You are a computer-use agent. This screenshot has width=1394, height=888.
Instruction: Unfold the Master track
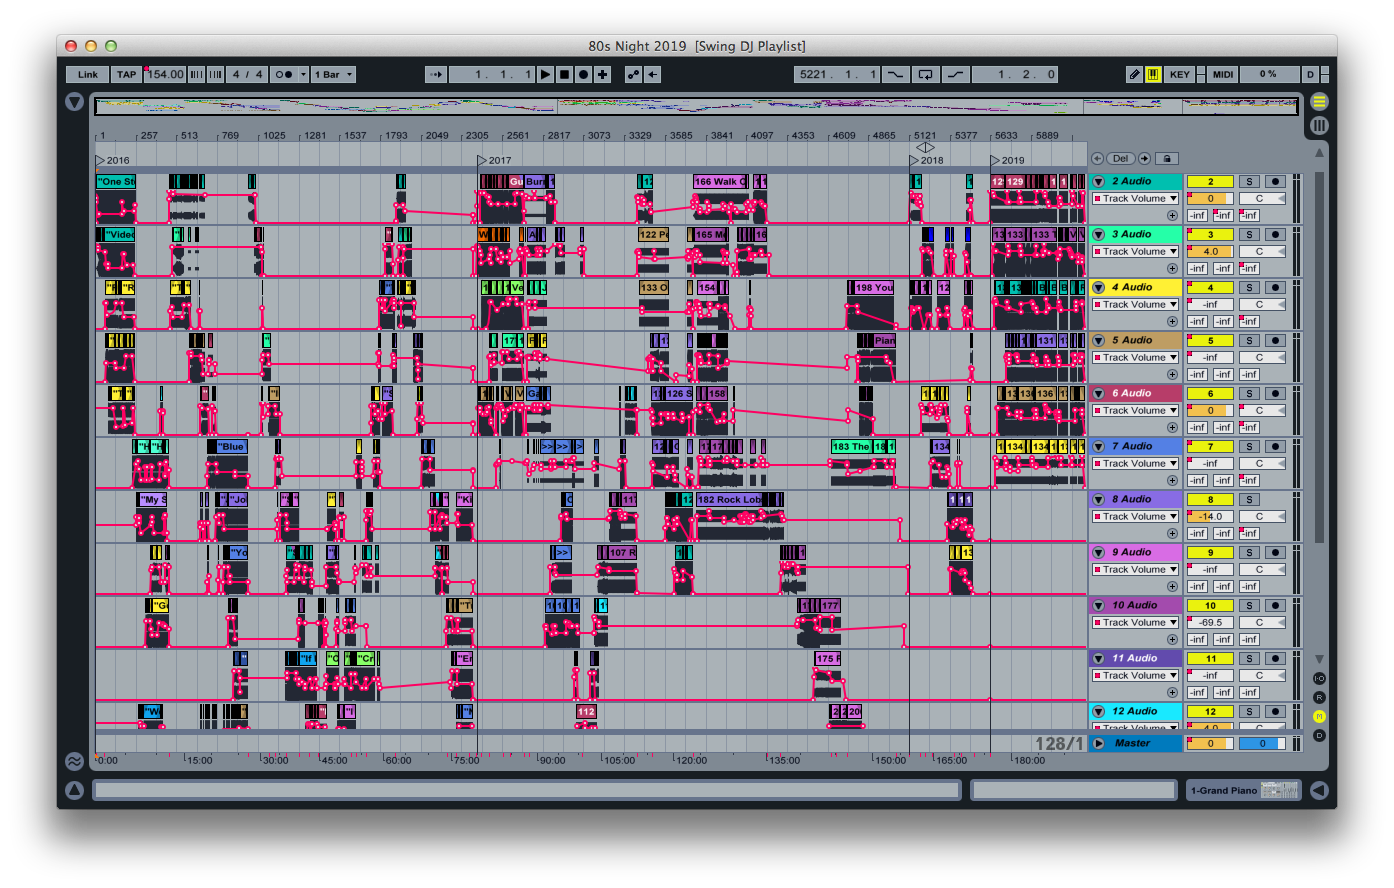1098,743
